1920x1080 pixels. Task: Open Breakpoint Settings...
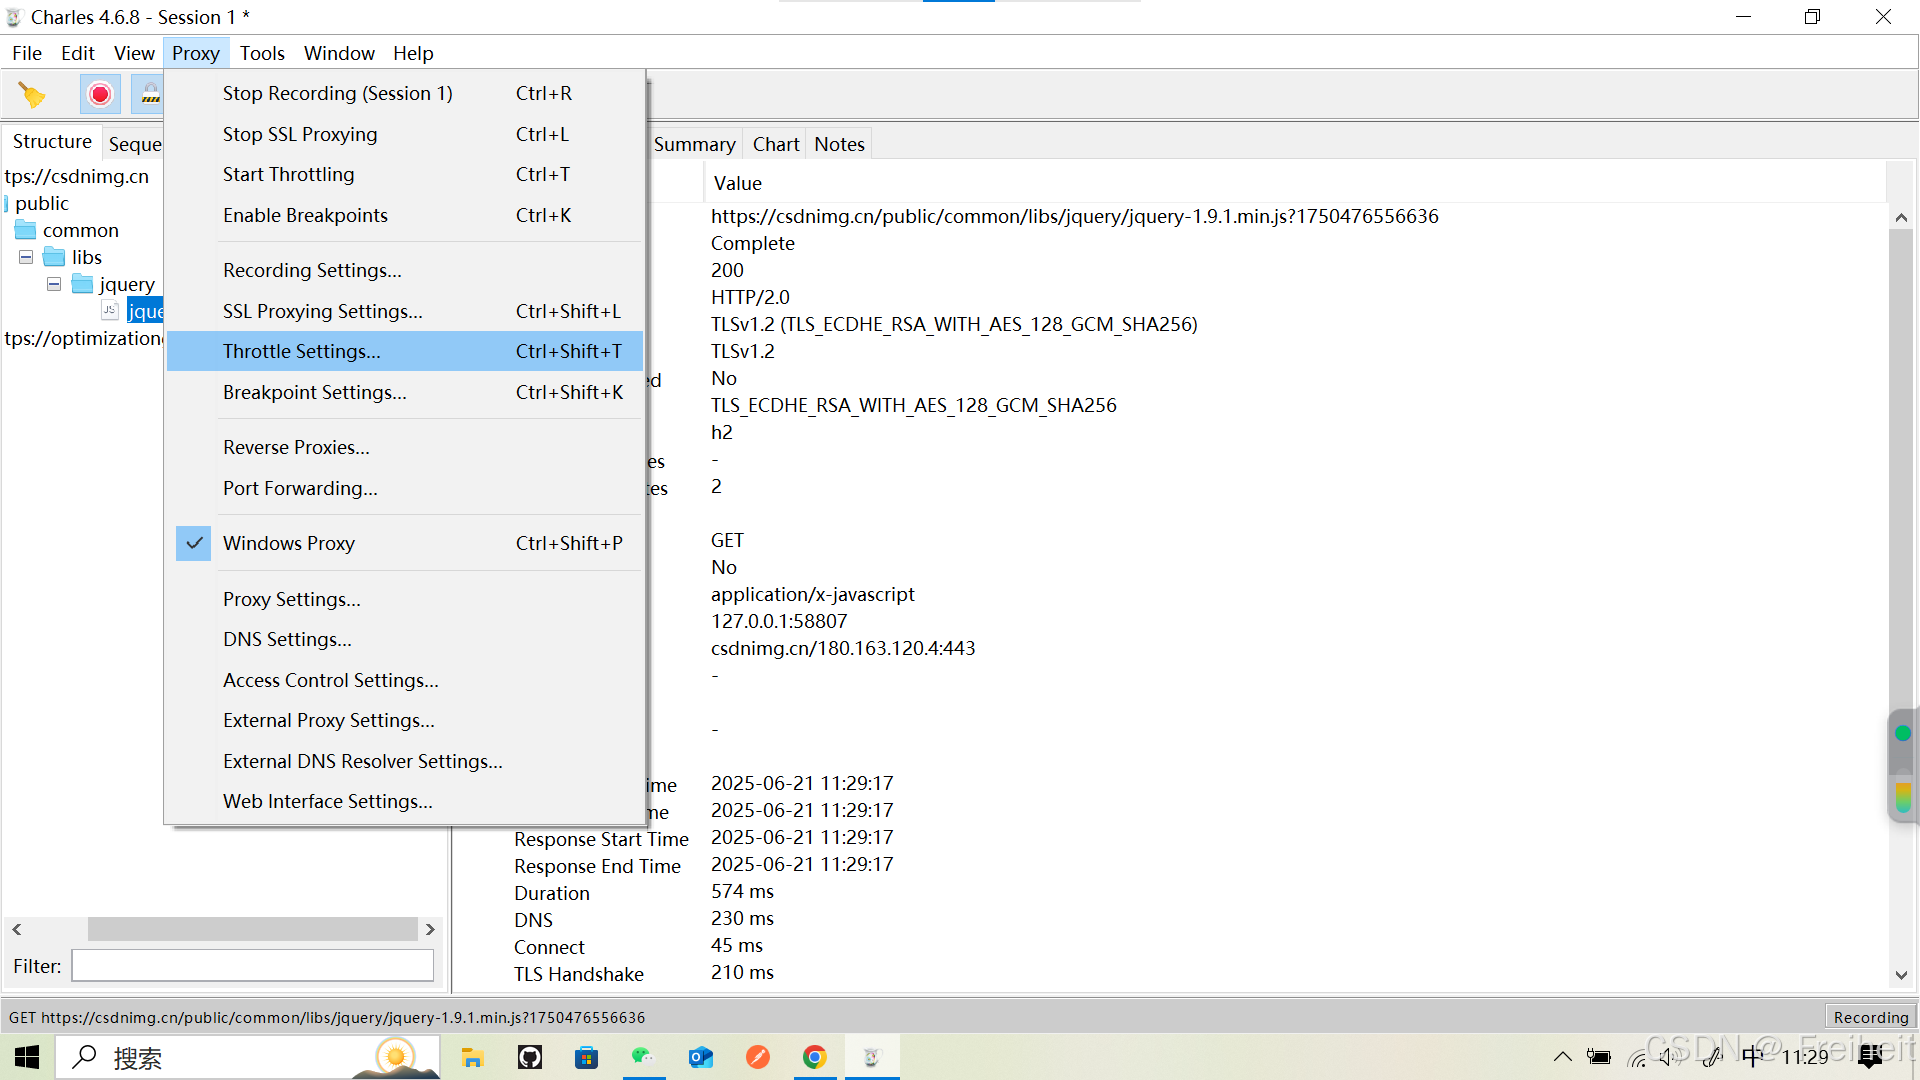point(404,392)
